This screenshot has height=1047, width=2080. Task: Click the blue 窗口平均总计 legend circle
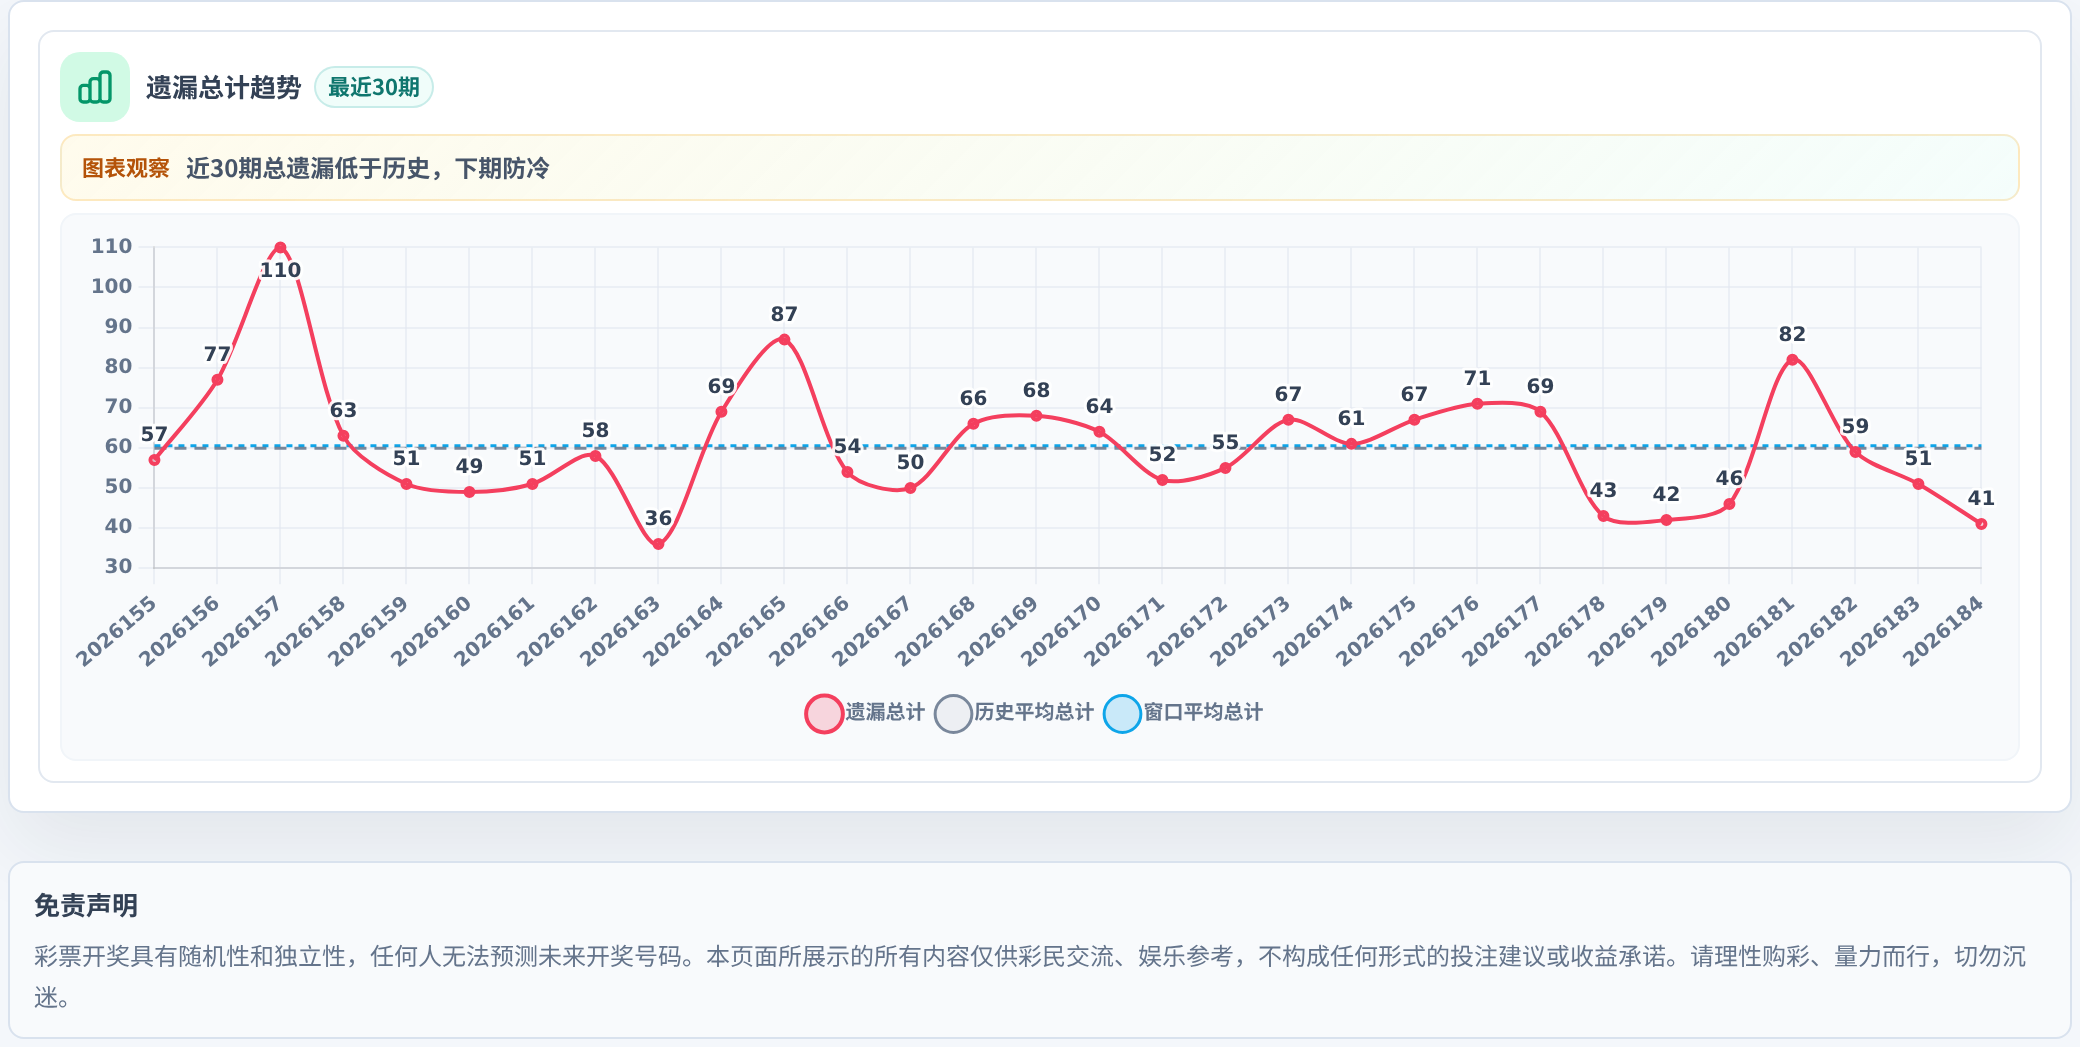[1122, 714]
